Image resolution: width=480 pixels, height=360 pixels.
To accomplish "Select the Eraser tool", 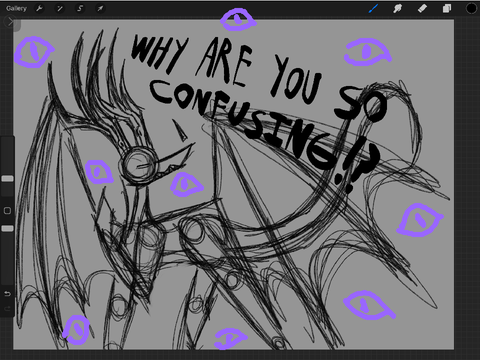I will coord(422,9).
